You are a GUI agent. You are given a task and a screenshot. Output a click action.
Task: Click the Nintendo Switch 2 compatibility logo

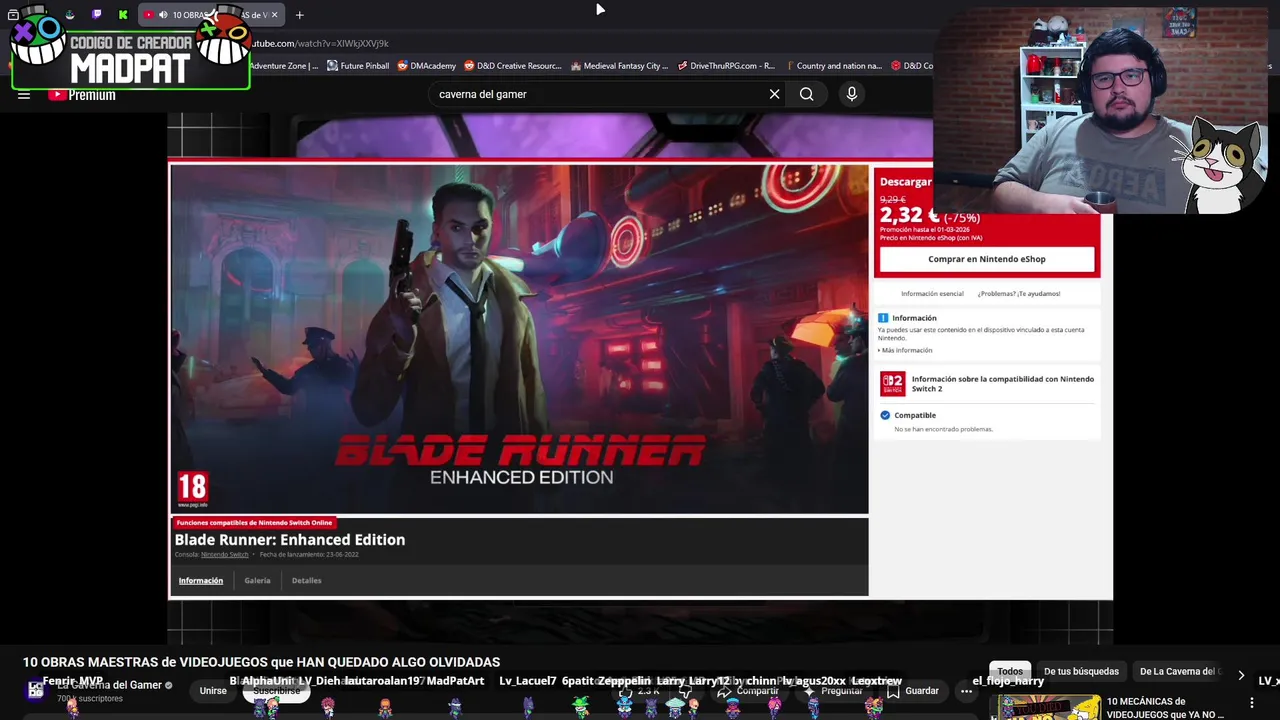(x=893, y=384)
